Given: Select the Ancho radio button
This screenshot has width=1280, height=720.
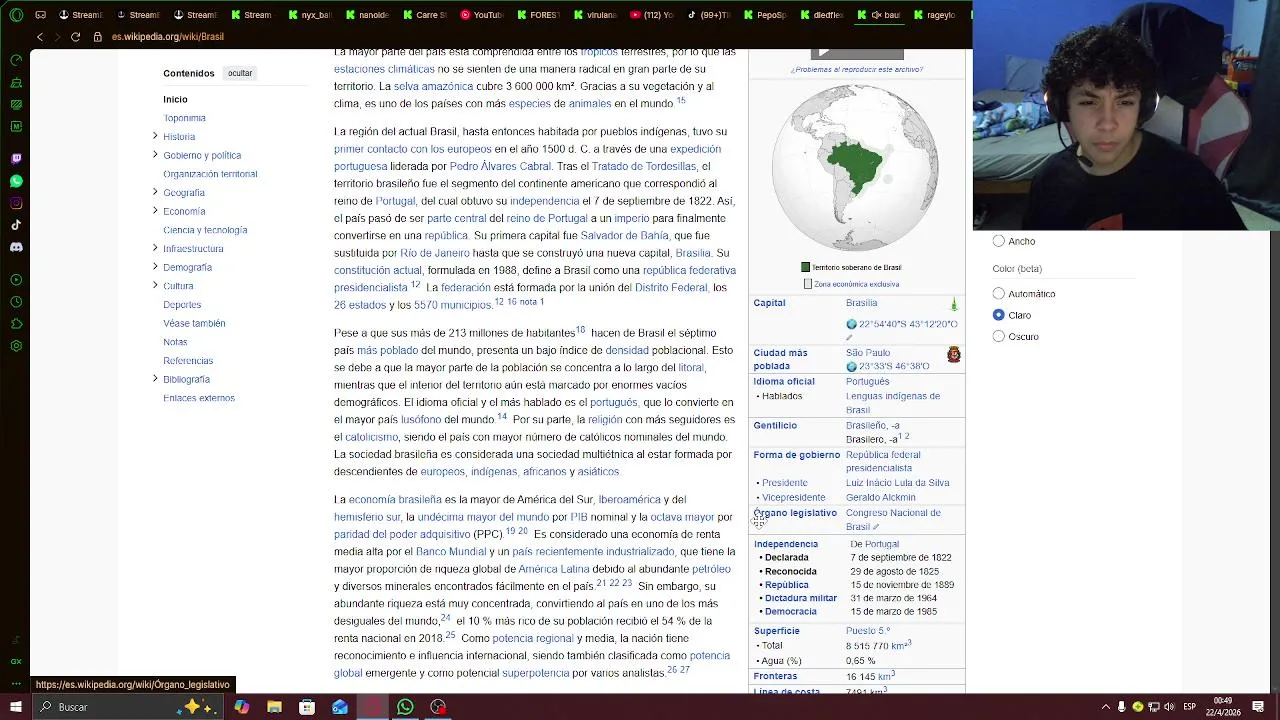Looking at the screenshot, I should pos(998,241).
